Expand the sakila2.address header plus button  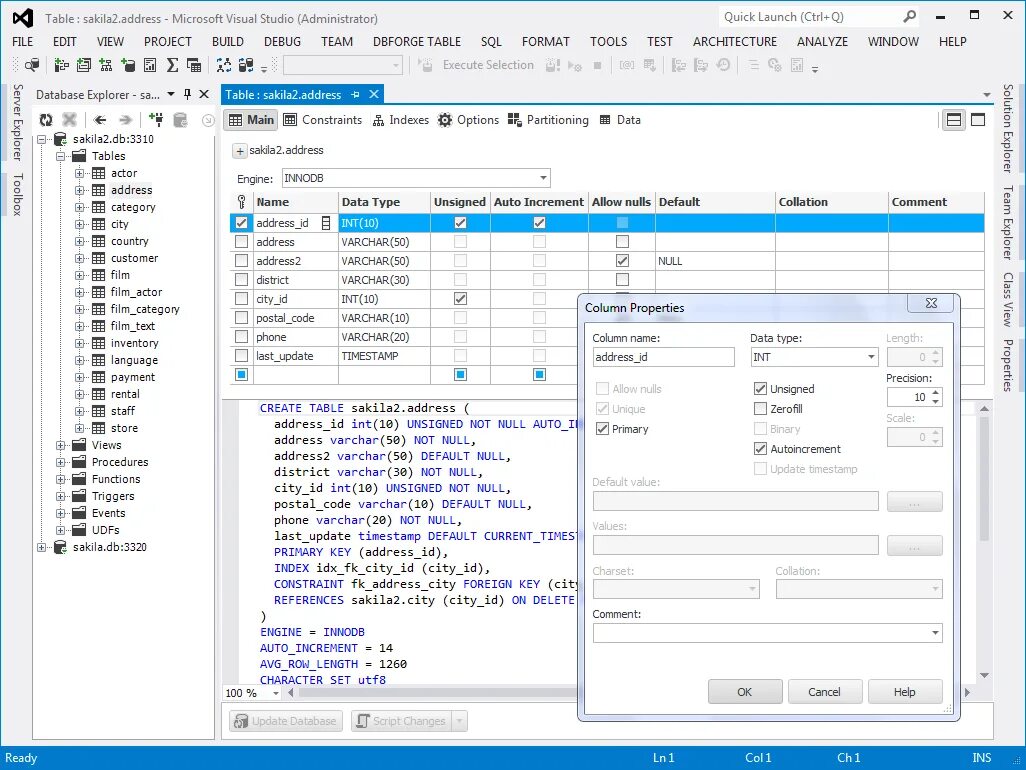click(239, 151)
